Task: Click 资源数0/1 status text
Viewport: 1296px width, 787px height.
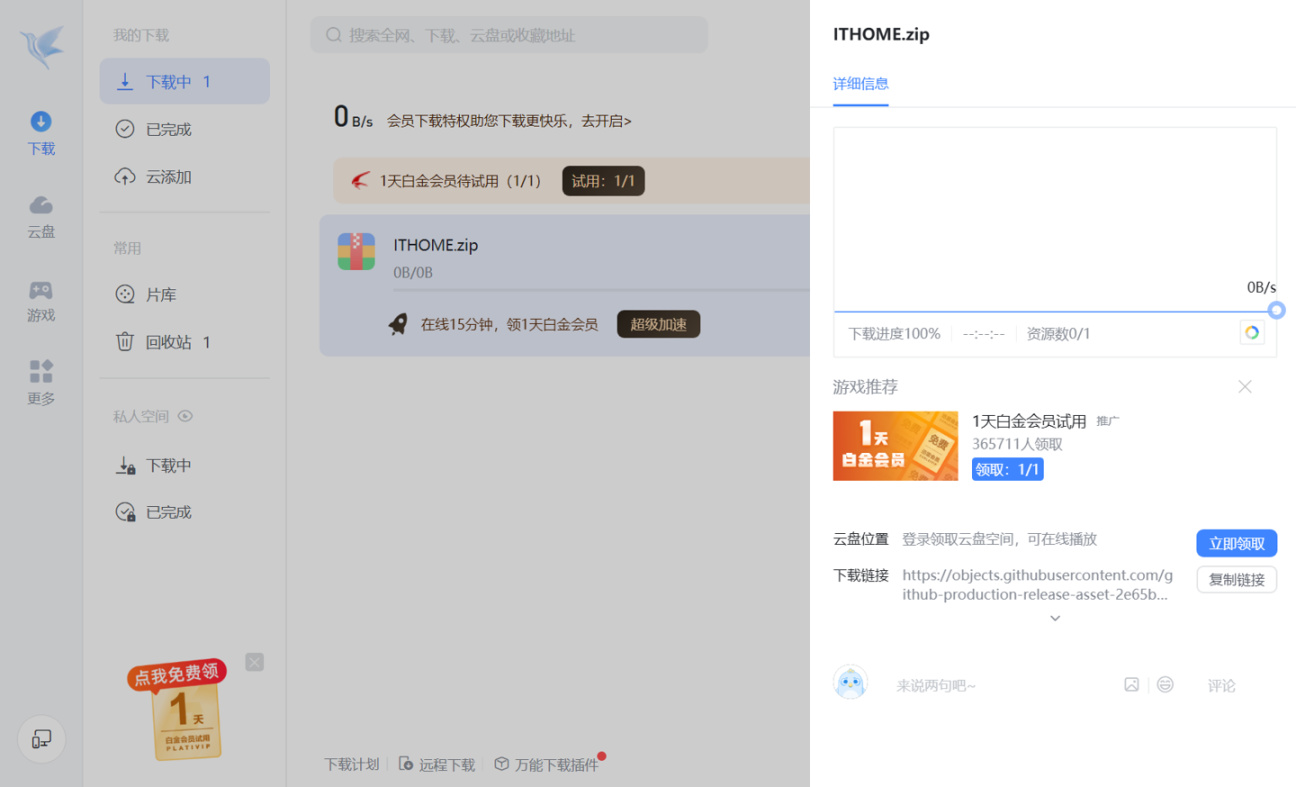Action: pyautogui.click(x=1058, y=334)
